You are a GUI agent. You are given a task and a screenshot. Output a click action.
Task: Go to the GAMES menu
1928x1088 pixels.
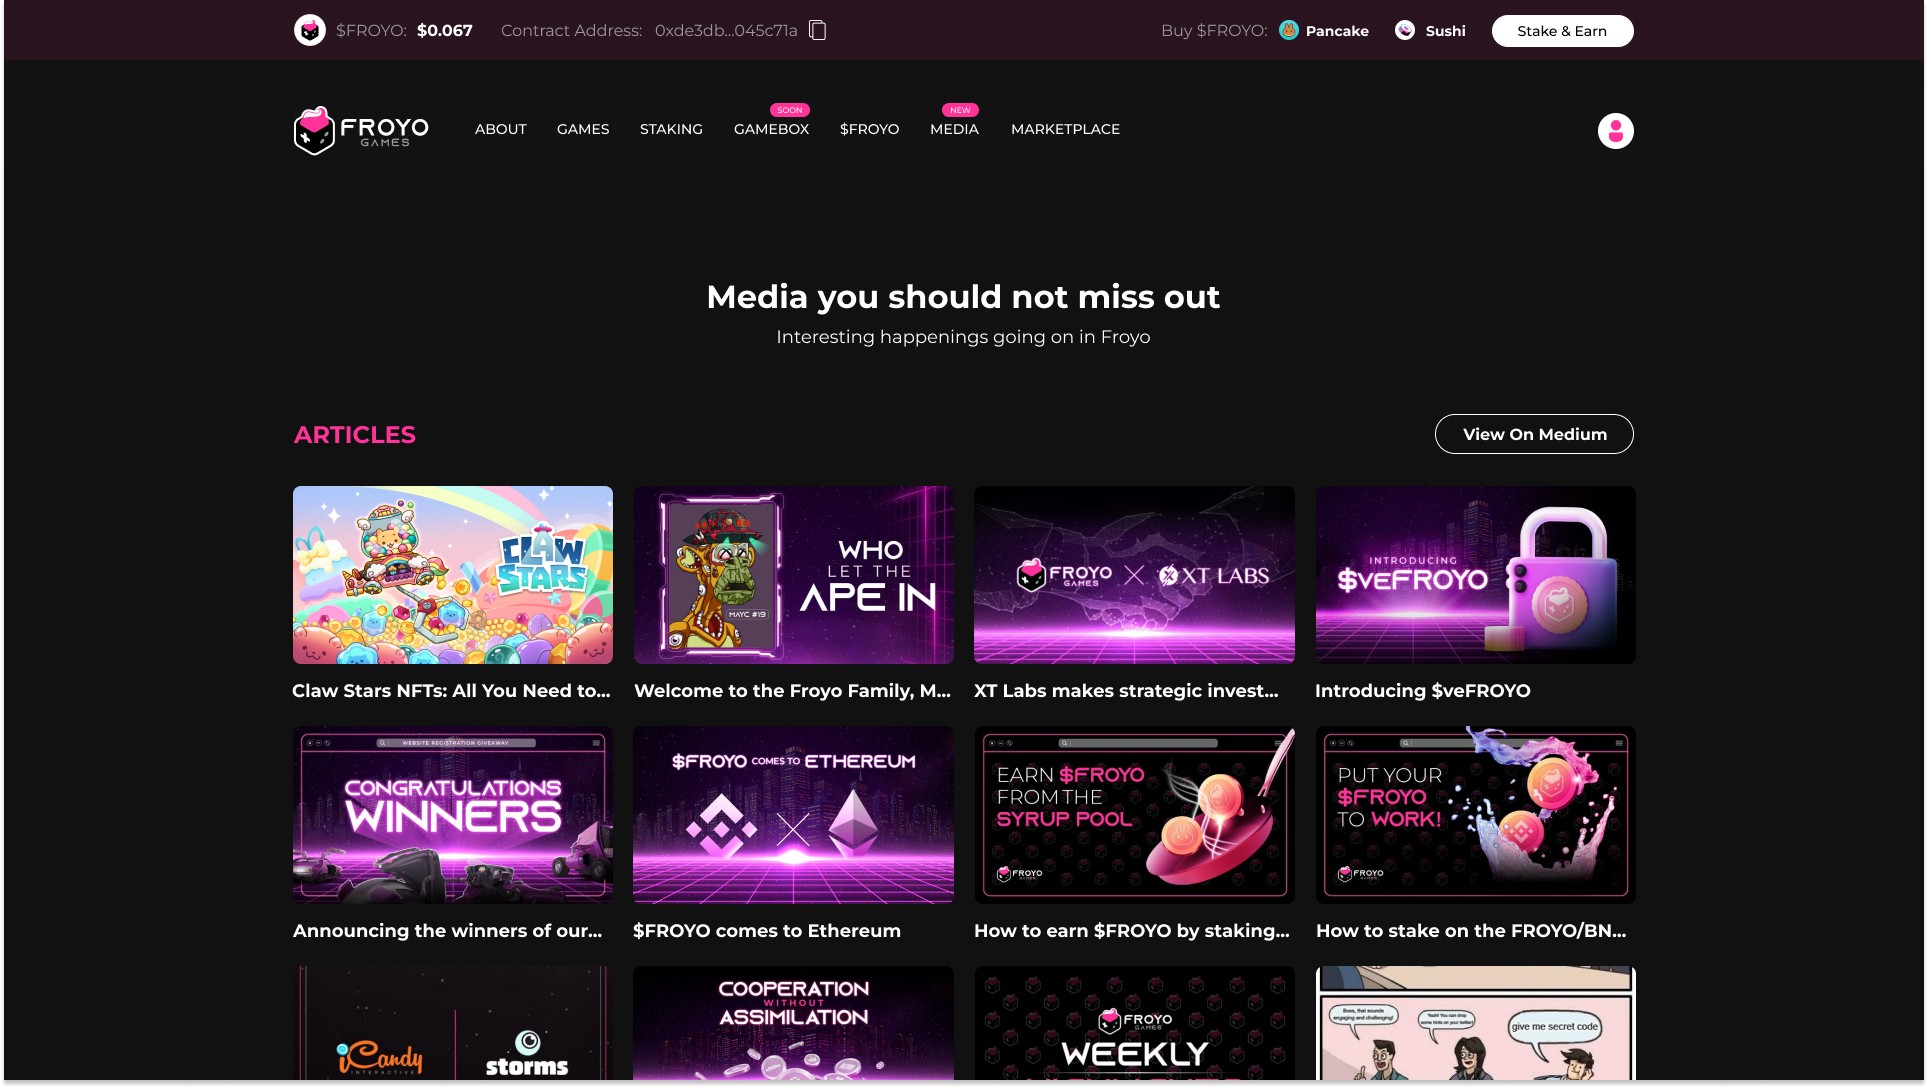point(582,129)
